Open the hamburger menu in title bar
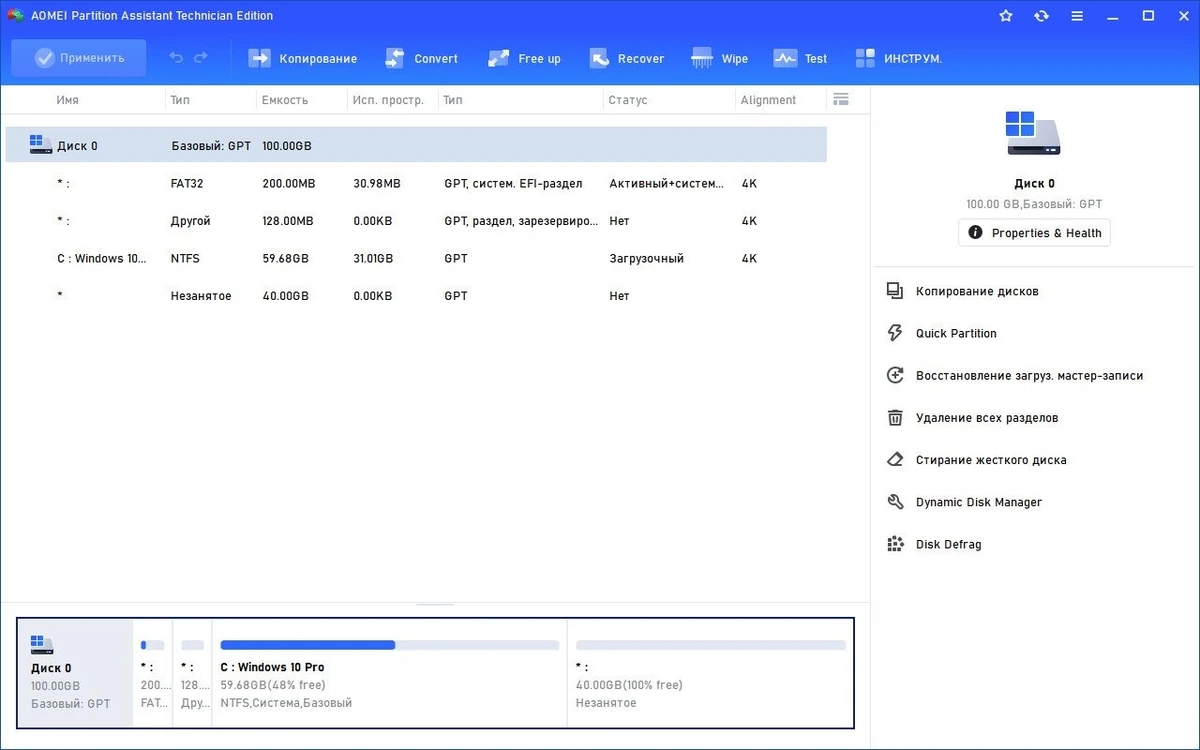Image resolution: width=1200 pixels, height=750 pixels. pyautogui.click(x=1076, y=16)
